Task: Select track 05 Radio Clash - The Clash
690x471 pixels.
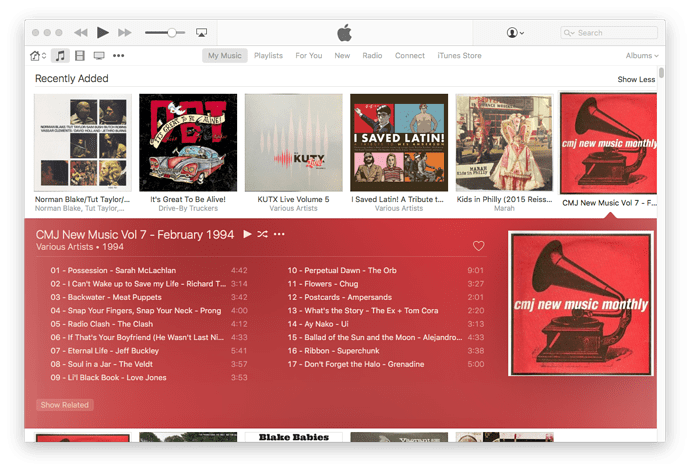Action: tap(149, 324)
